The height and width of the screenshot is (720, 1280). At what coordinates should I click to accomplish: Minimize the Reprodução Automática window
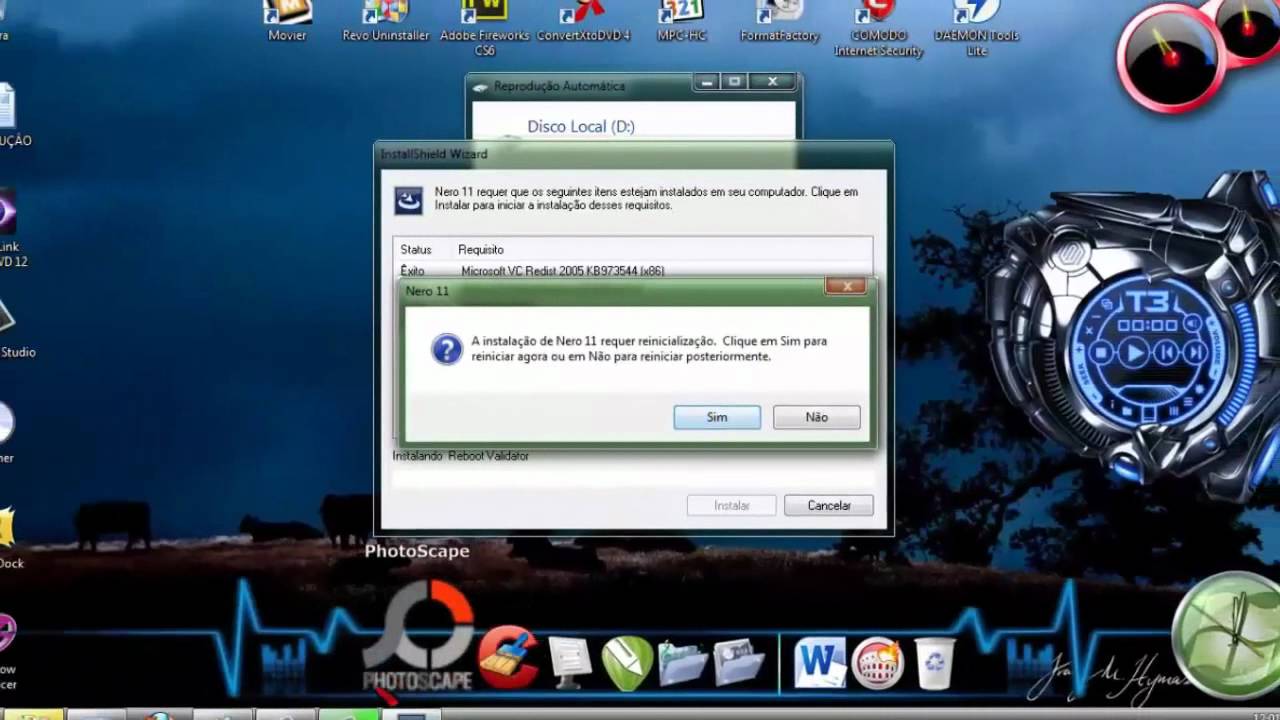pyautogui.click(x=708, y=83)
